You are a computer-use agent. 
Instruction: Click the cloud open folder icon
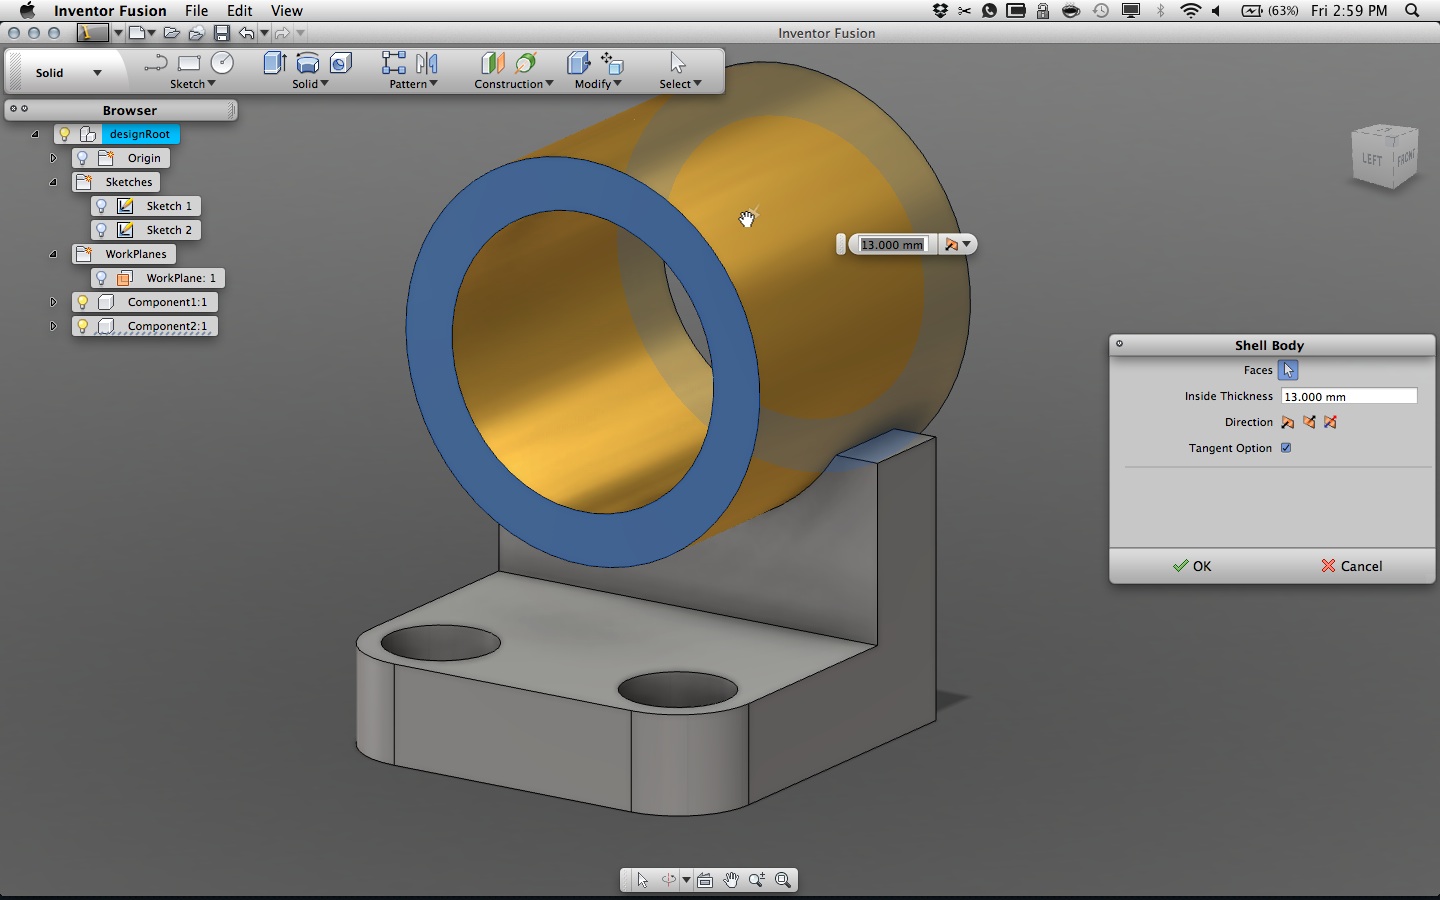click(196, 33)
